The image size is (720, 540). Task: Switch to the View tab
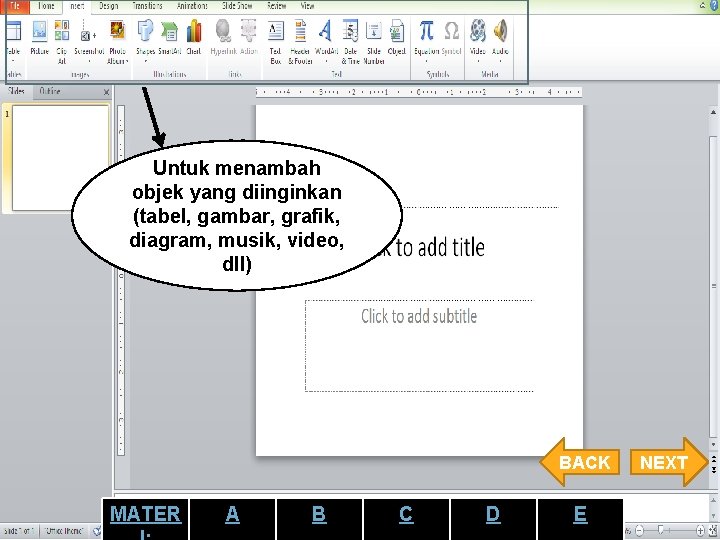pyautogui.click(x=307, y=6)
